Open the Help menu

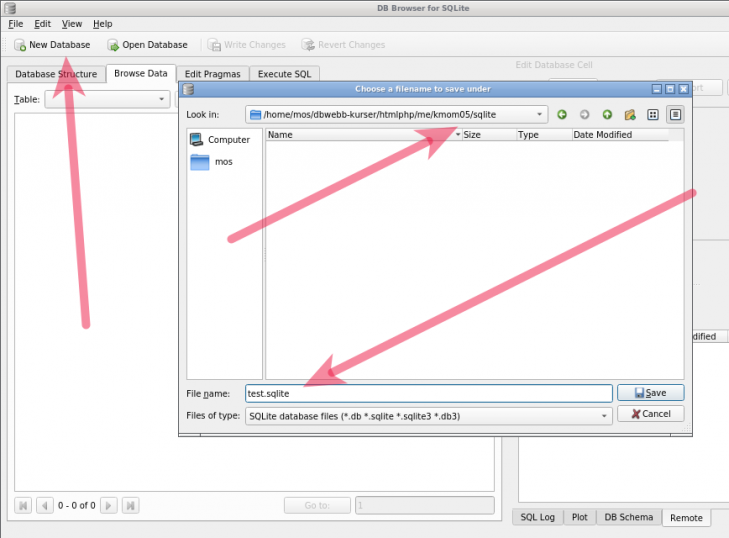[x=102, y=24]
